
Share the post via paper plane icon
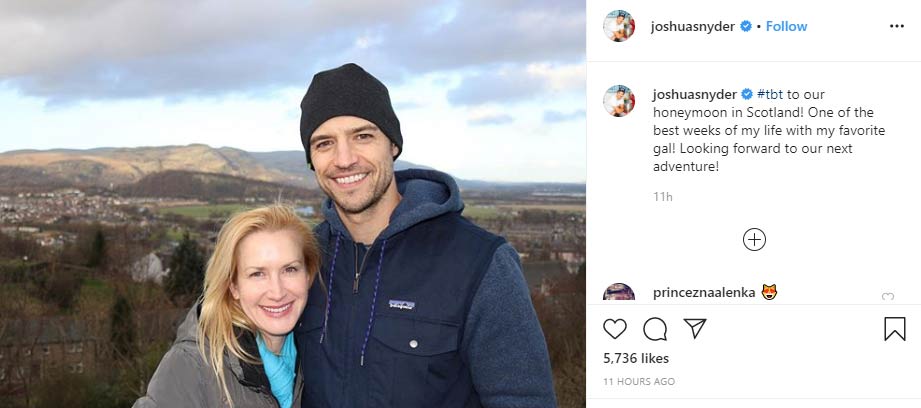click(x=695, y=328)
